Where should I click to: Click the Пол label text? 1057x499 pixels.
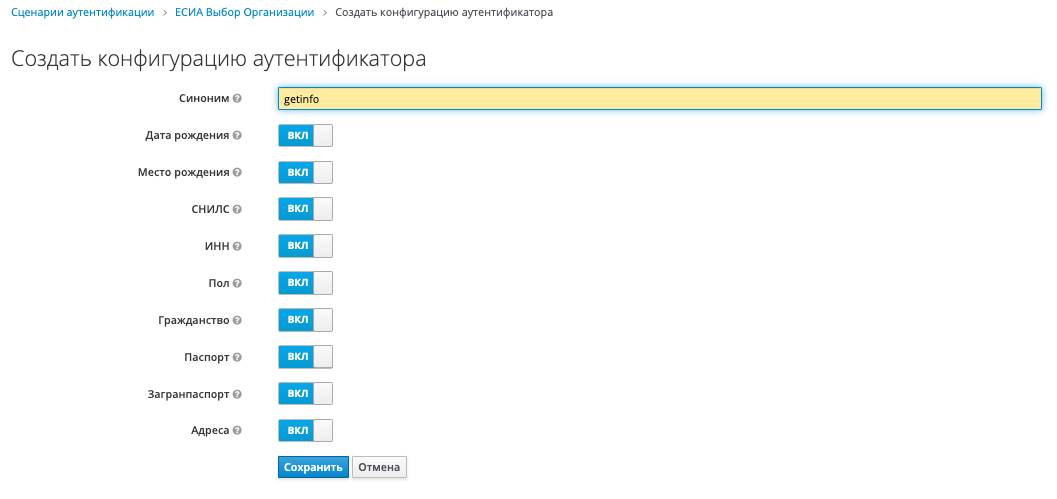(x=219, y=284)
